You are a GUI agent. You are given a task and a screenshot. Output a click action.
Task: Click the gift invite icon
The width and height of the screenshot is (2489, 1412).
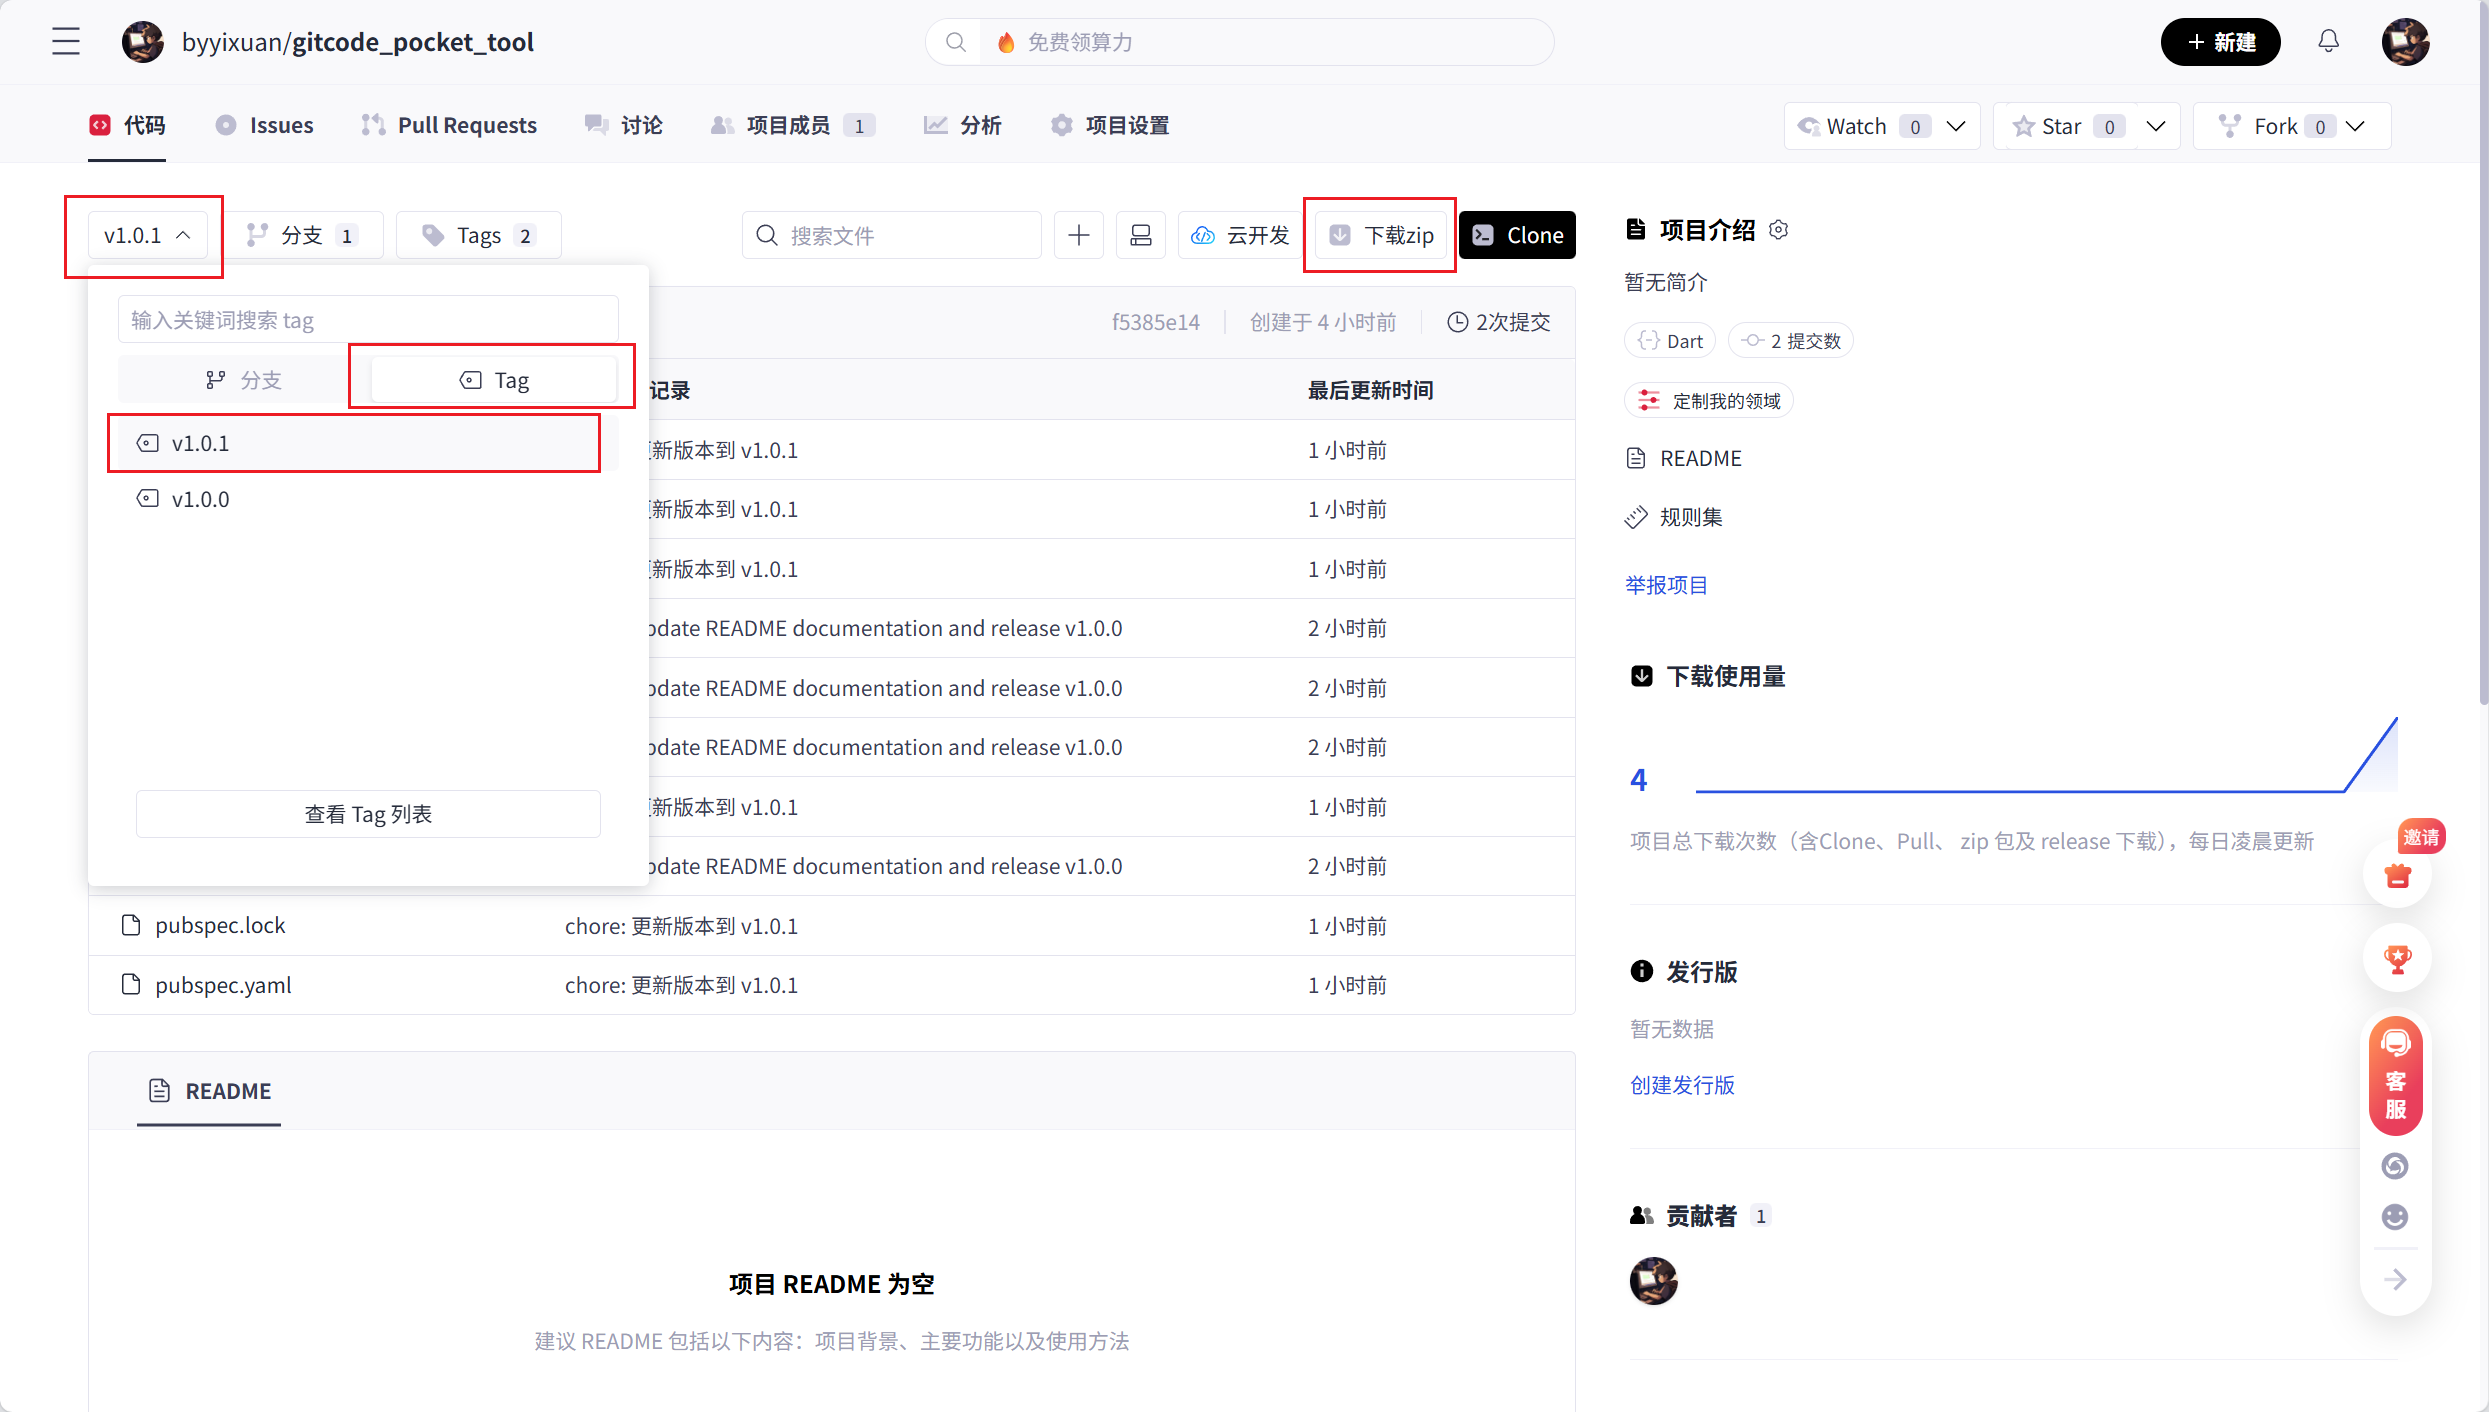pyautogui.click(x=2397, y=876)
